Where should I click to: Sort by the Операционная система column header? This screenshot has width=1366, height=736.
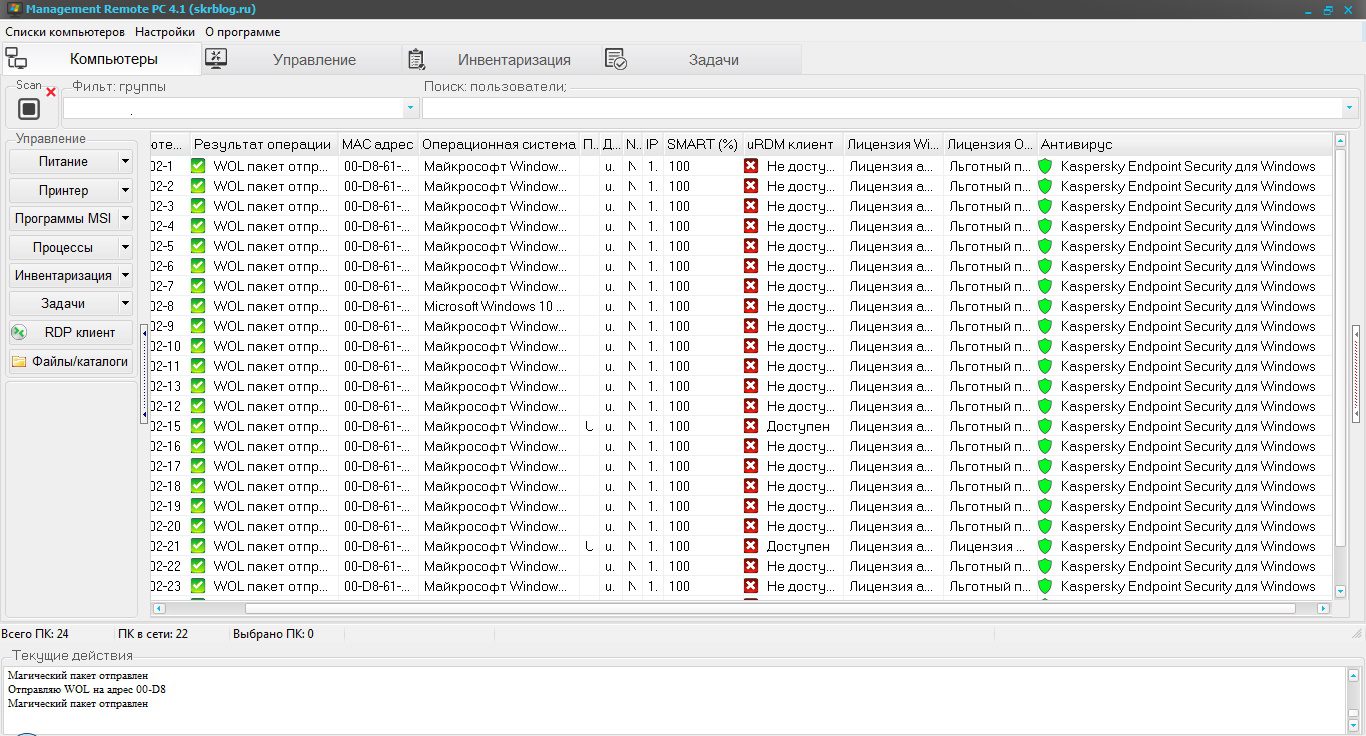pyautogui.click(x=499, y=144)
